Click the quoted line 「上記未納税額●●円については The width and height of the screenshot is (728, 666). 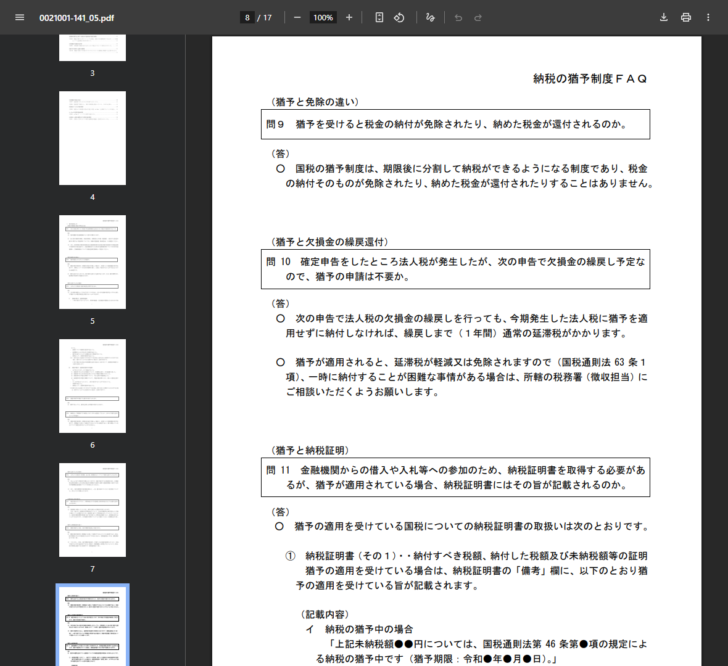tap(487, 644)
